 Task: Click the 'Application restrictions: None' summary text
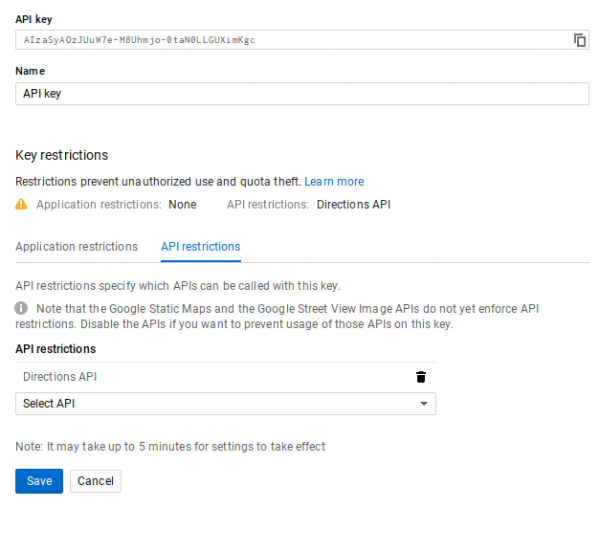click(116, 205)
